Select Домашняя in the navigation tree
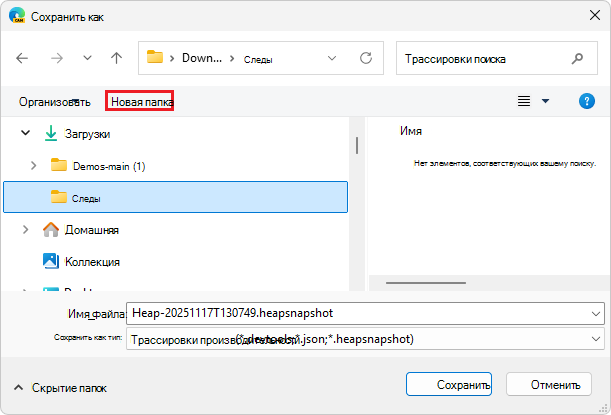The height and width of the screenshot is (415, 611). (x=92, y=230)
